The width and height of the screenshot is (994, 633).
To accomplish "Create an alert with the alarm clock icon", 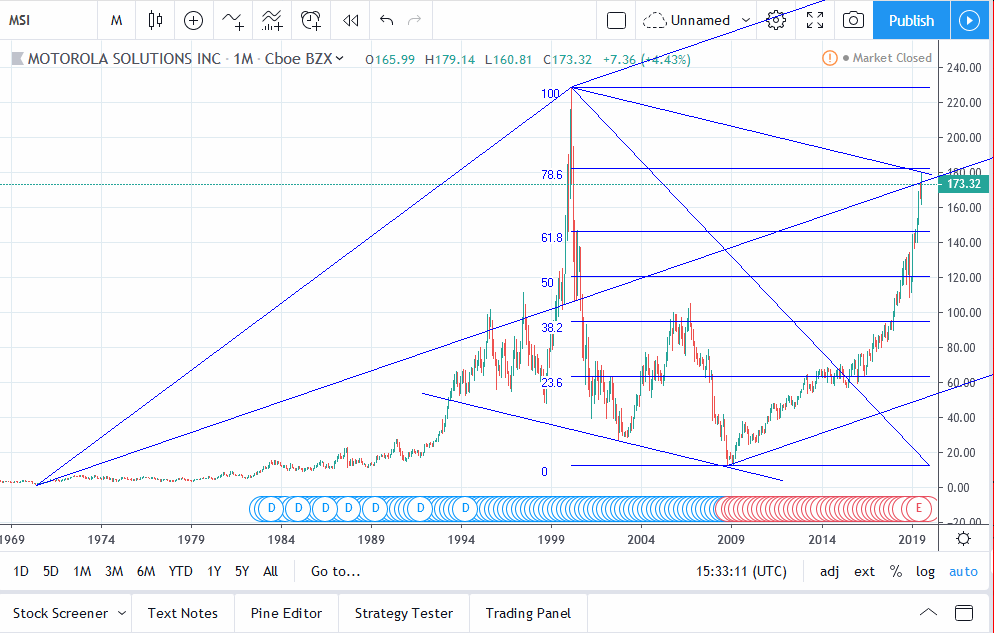I will (x=312, y=20).
